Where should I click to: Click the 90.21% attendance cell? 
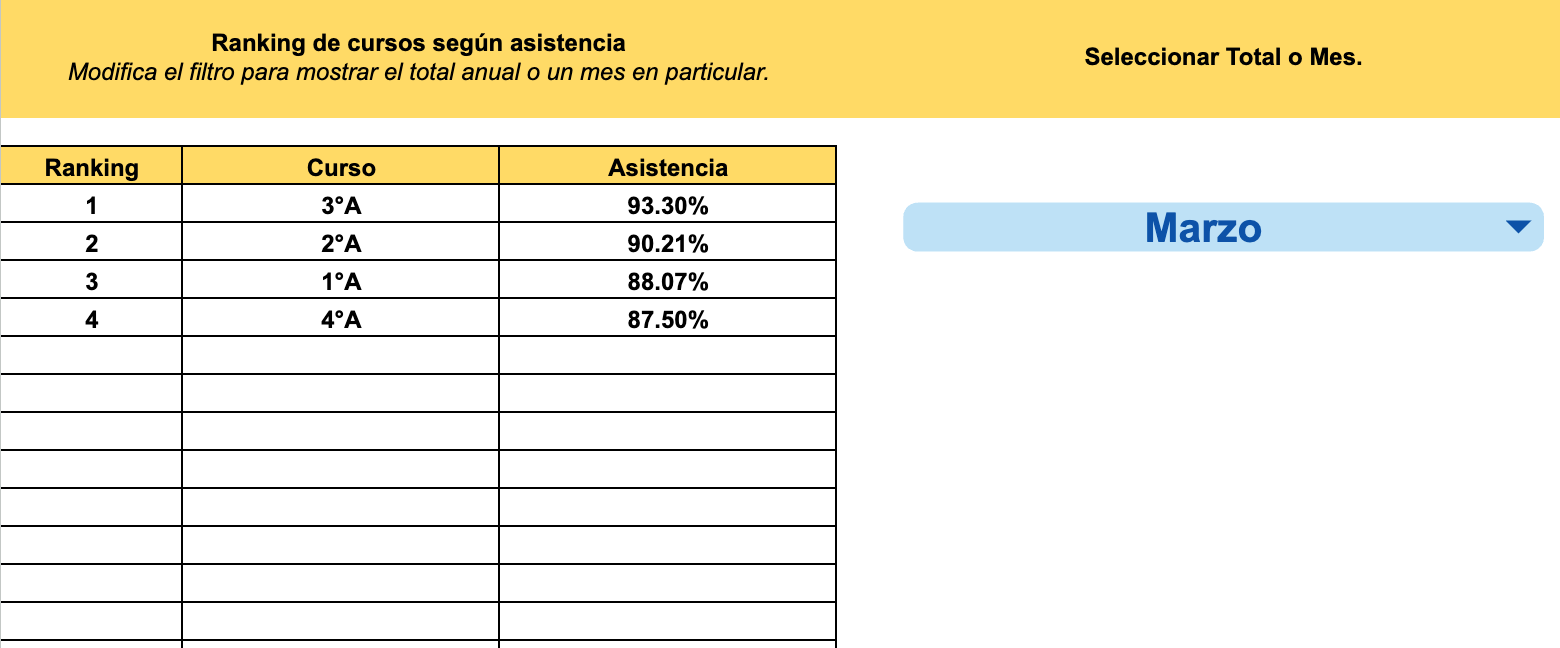pyautogui.click(x=667, y=244)
